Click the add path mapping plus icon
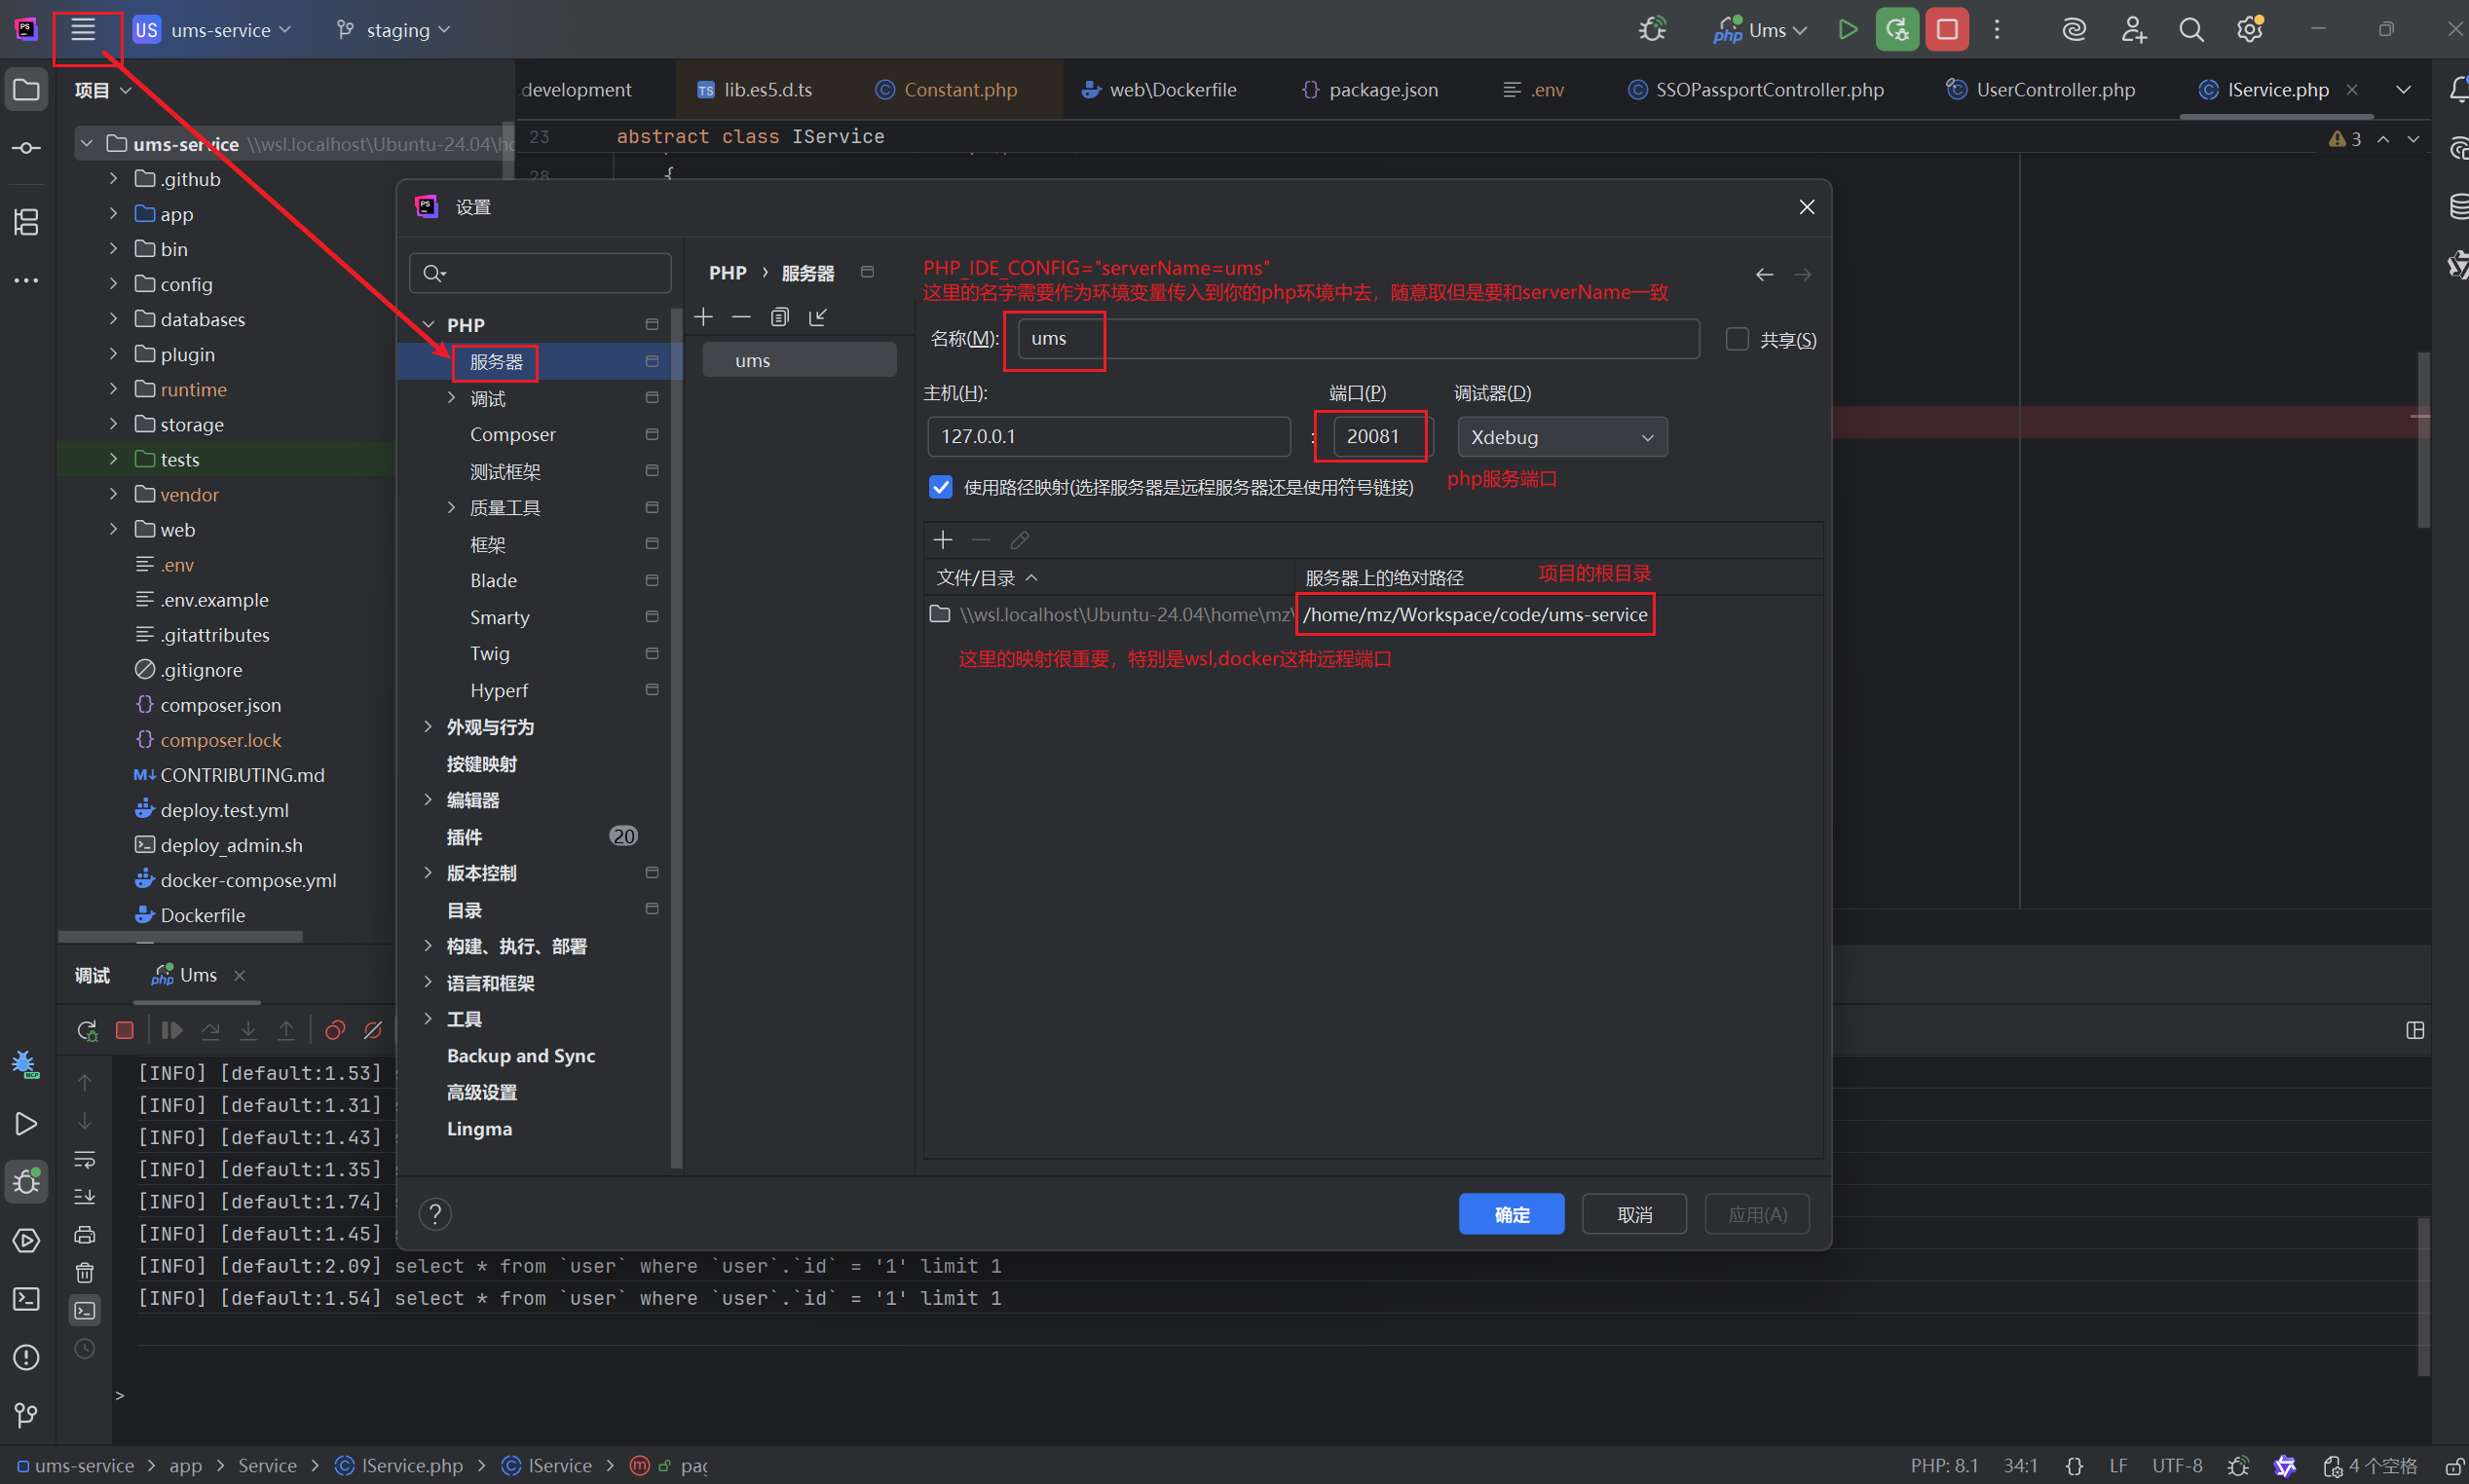The height and width of the screenshot is (1484, 2469). 942,540
